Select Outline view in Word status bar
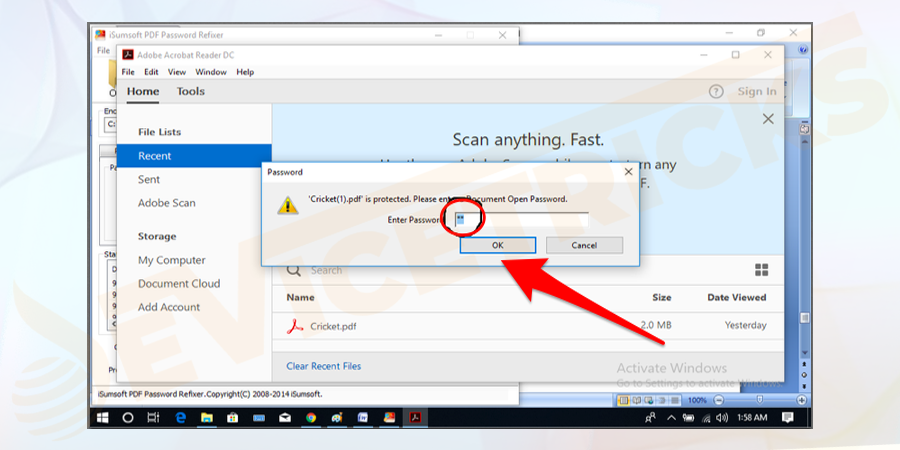Screen dimensions: 900x450 pos(662,400)
